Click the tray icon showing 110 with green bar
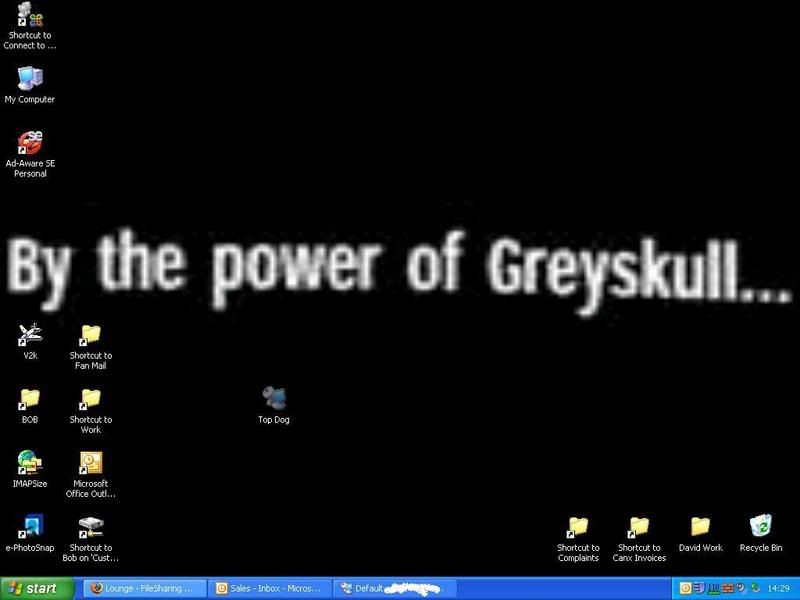Viewport: 800px width, 600px height. 713,589
